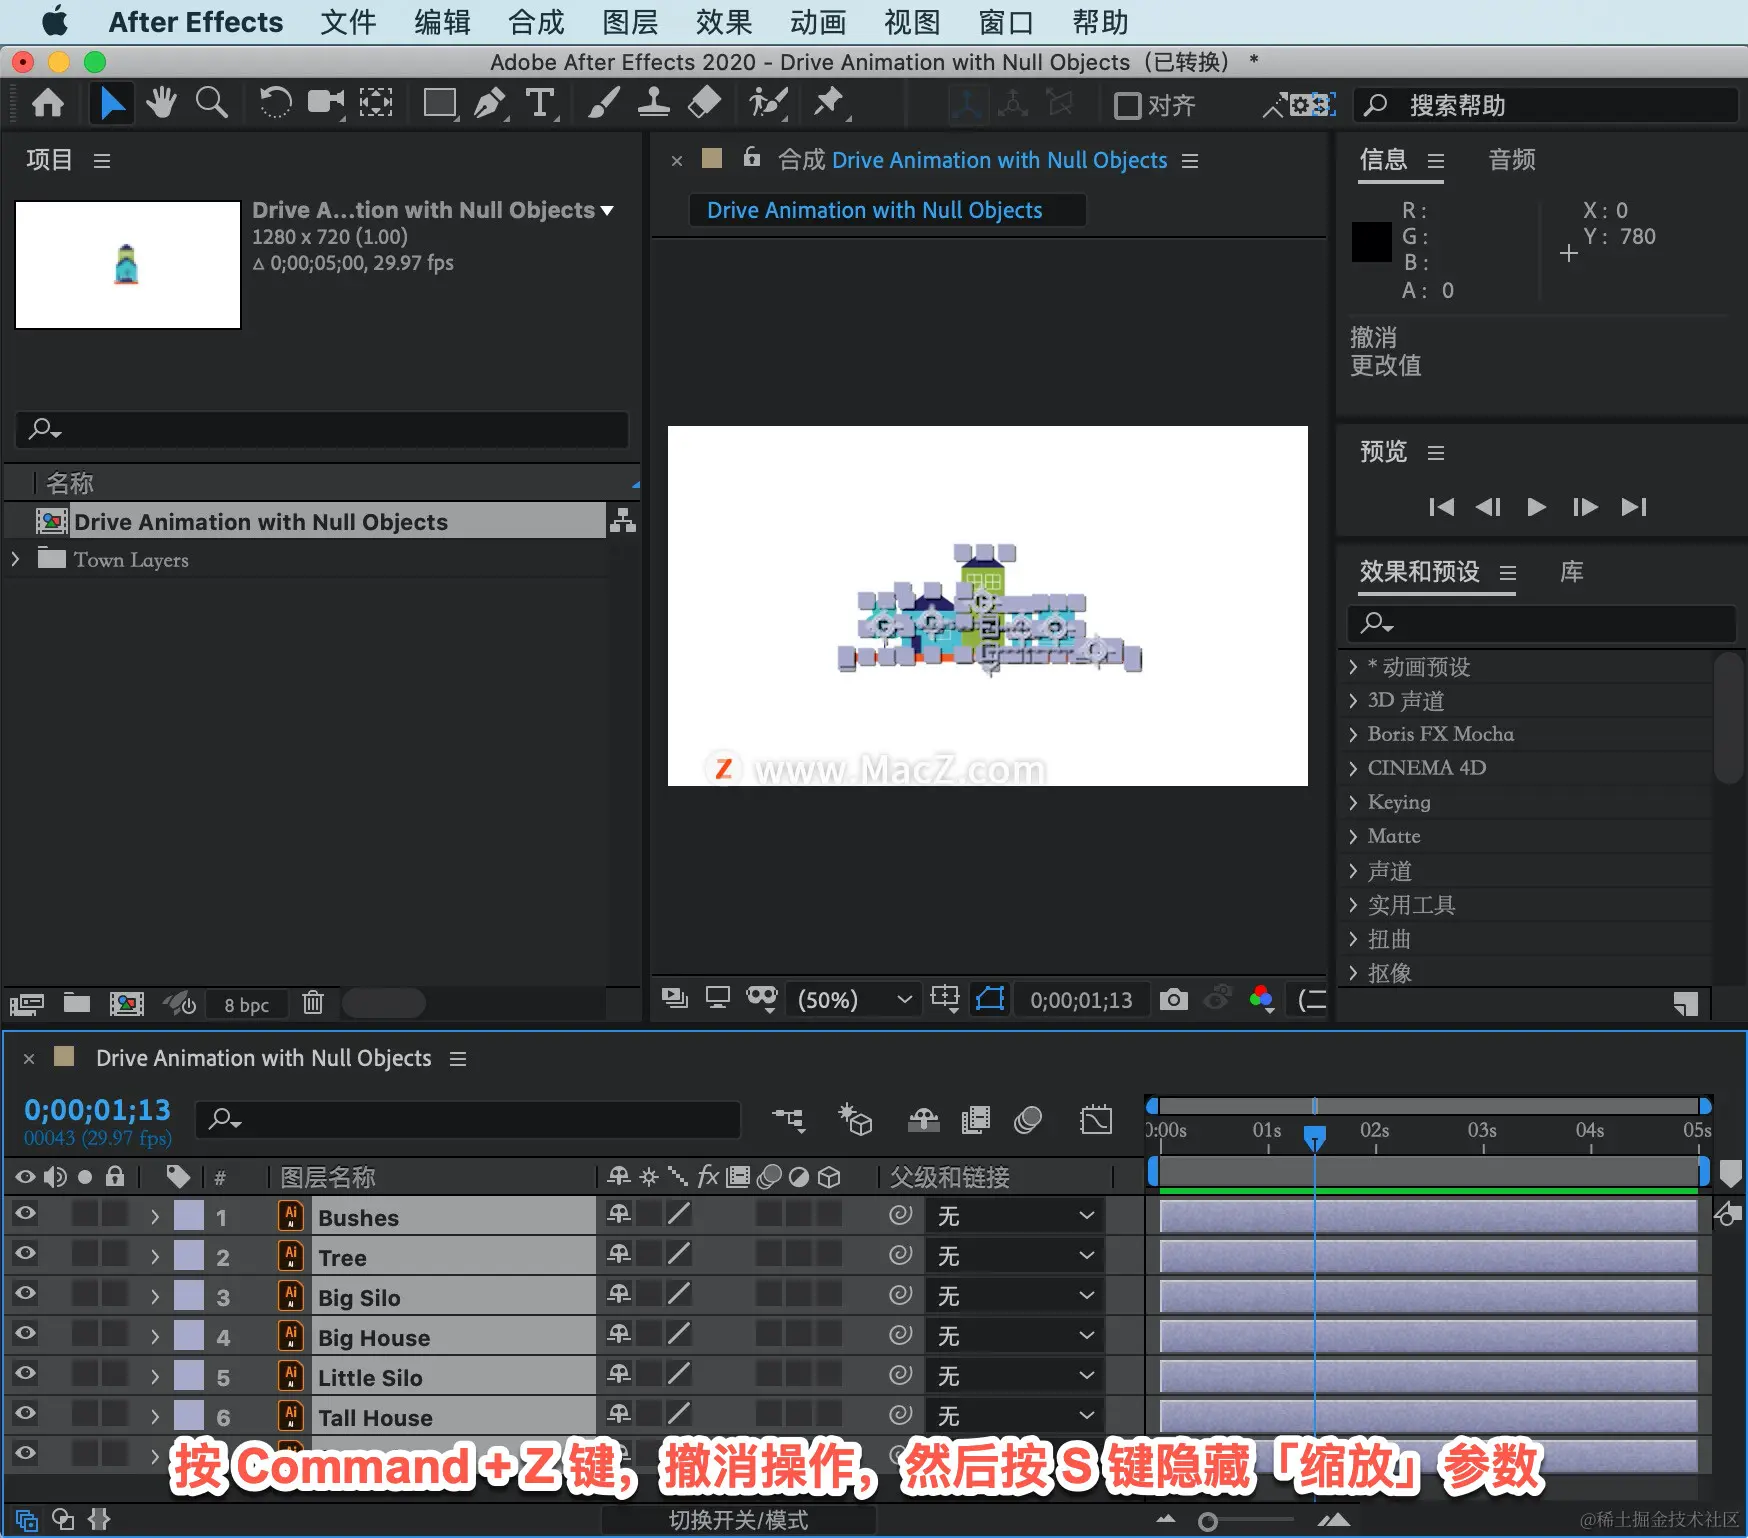The height and width of the screenshot is (1538, 1748).
Task: Toggle mask and shape path visibility
Action: point(990,999)
